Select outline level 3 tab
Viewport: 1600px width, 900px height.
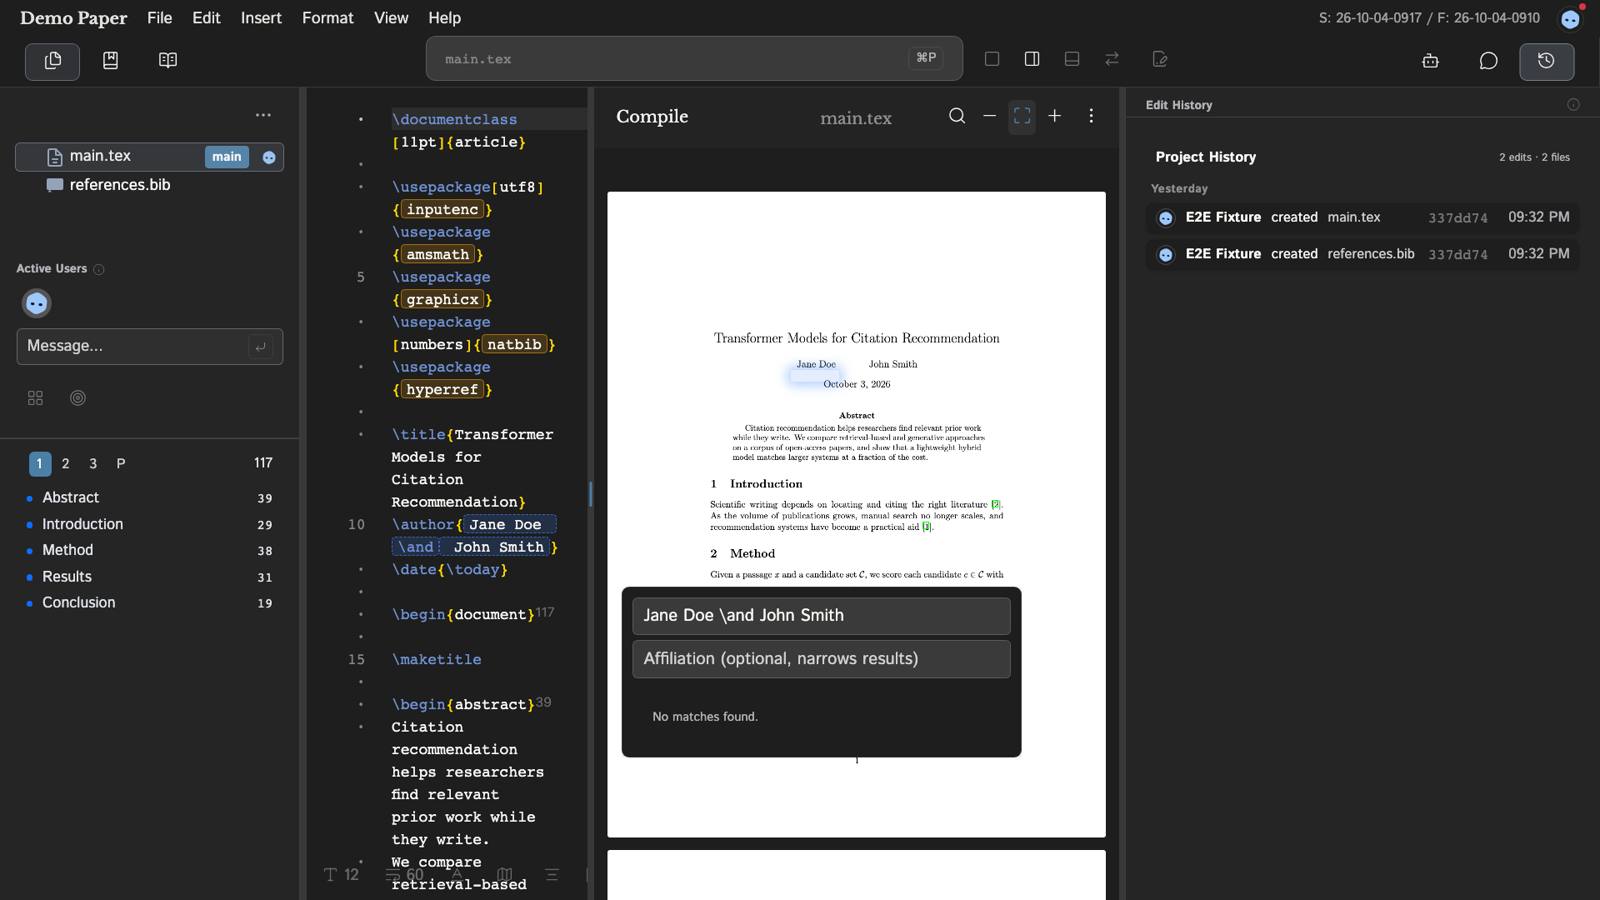(93, 464)
